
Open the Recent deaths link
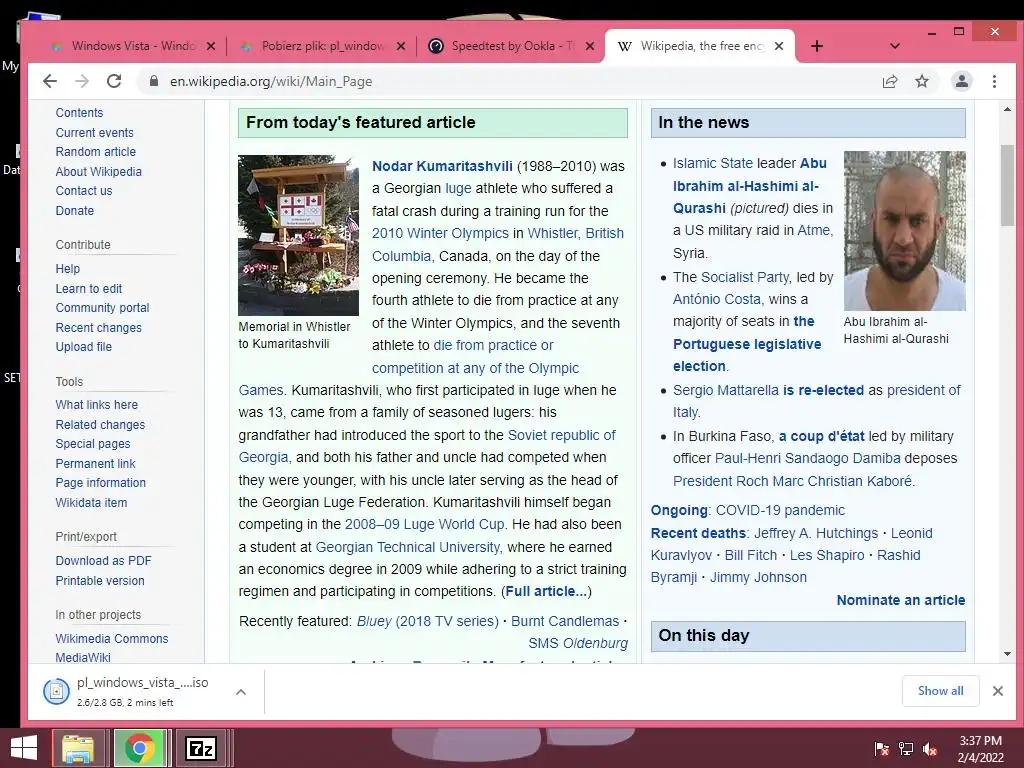pos(698,533)
